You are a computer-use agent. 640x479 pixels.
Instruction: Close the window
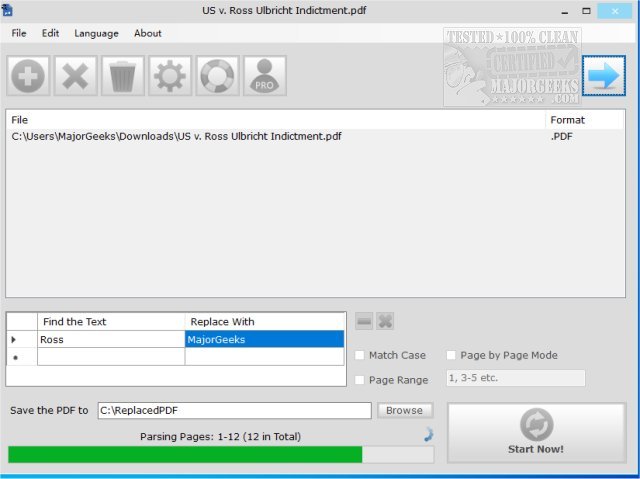615,11
